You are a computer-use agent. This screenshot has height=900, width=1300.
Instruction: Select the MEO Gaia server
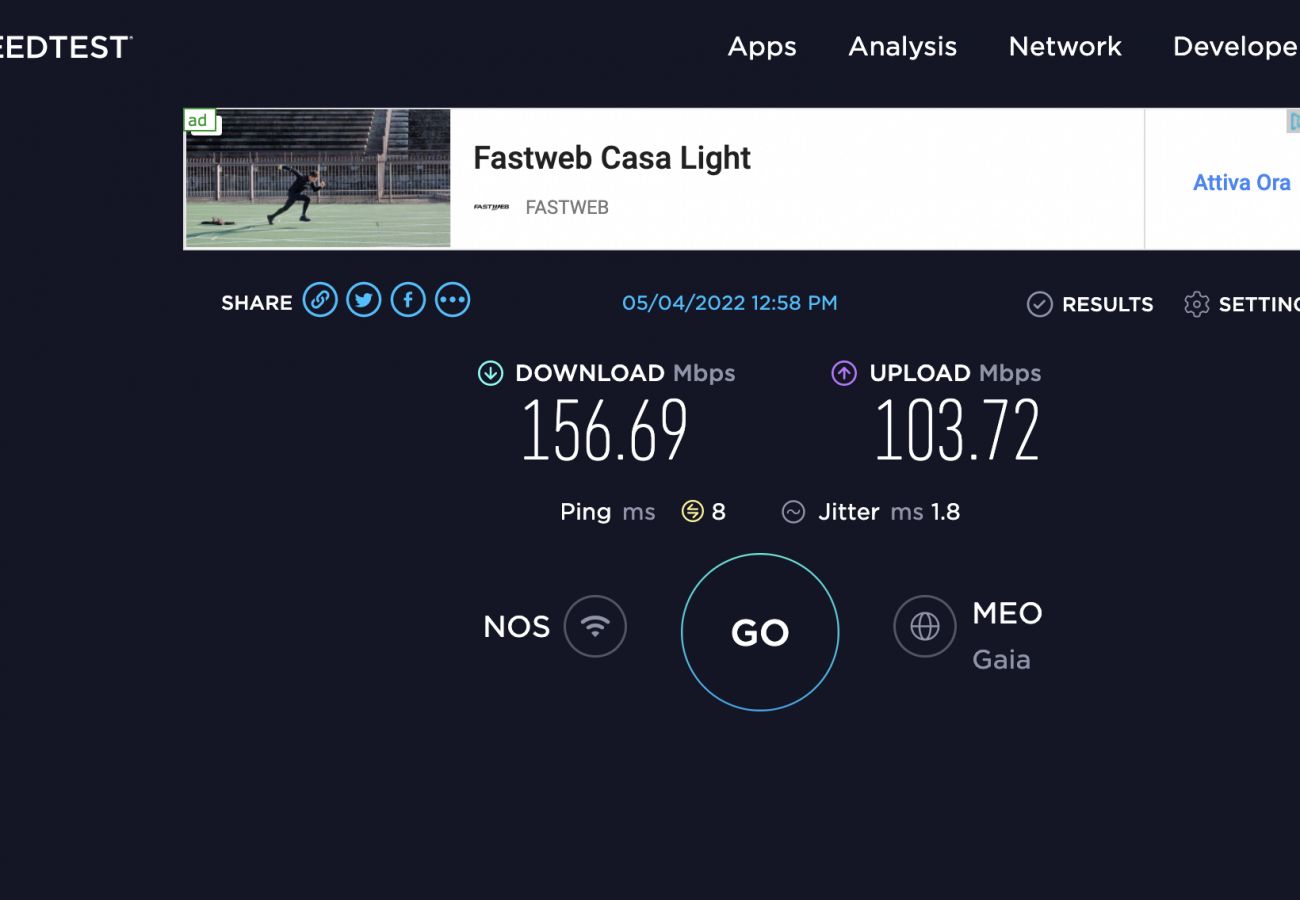point(1006,635)
